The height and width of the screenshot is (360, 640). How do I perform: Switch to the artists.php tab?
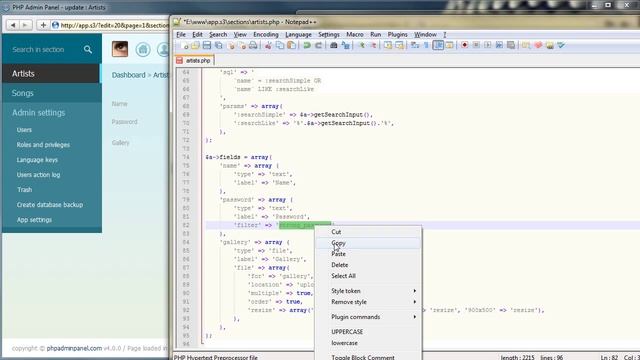[194, 60]
